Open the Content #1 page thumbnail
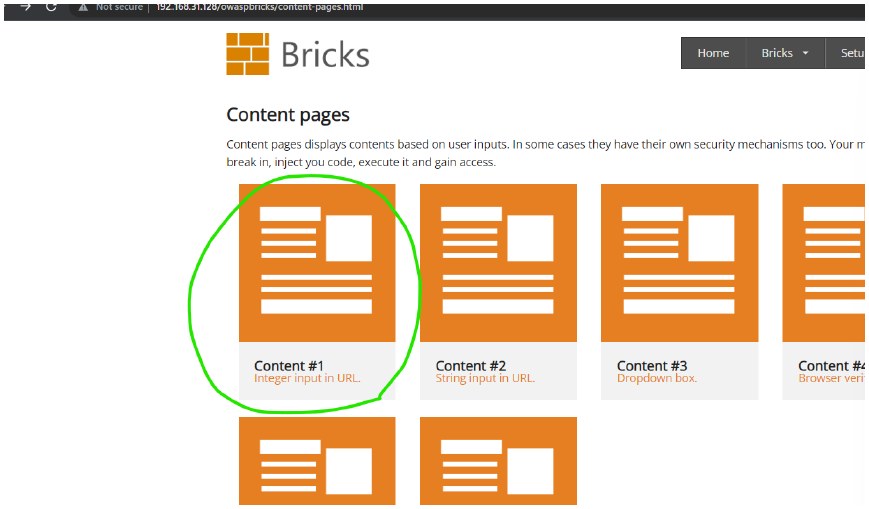Image resolution: width=869 pixels, height=509 pixels. click(x=317, y=263)
